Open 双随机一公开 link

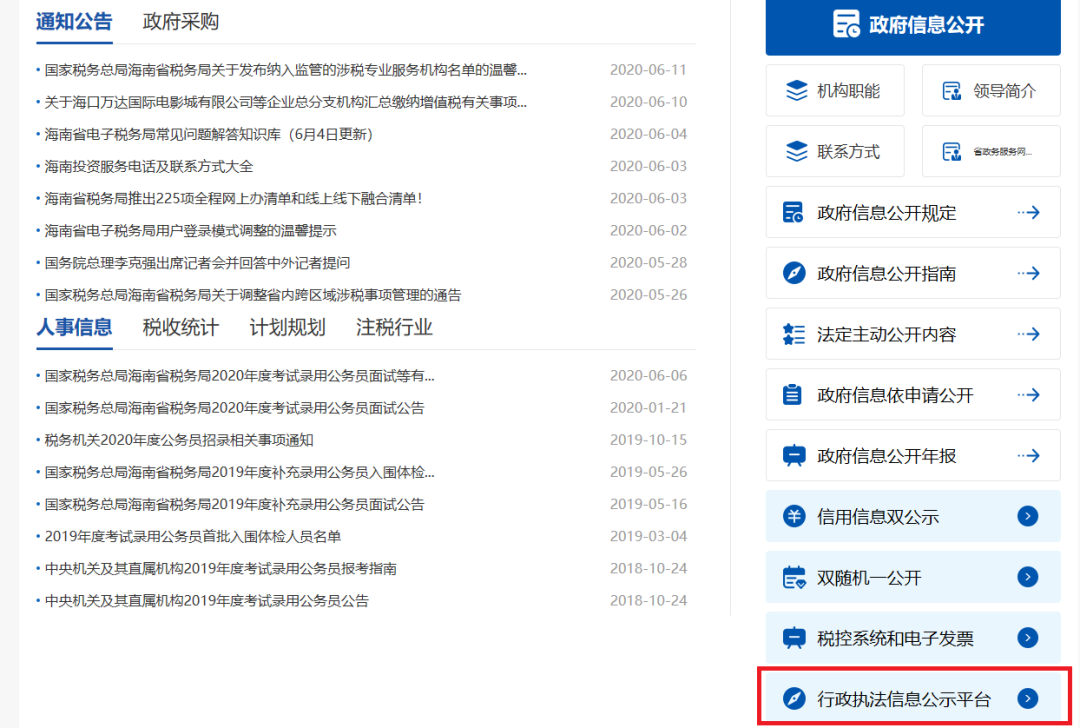tap(913, 576)
